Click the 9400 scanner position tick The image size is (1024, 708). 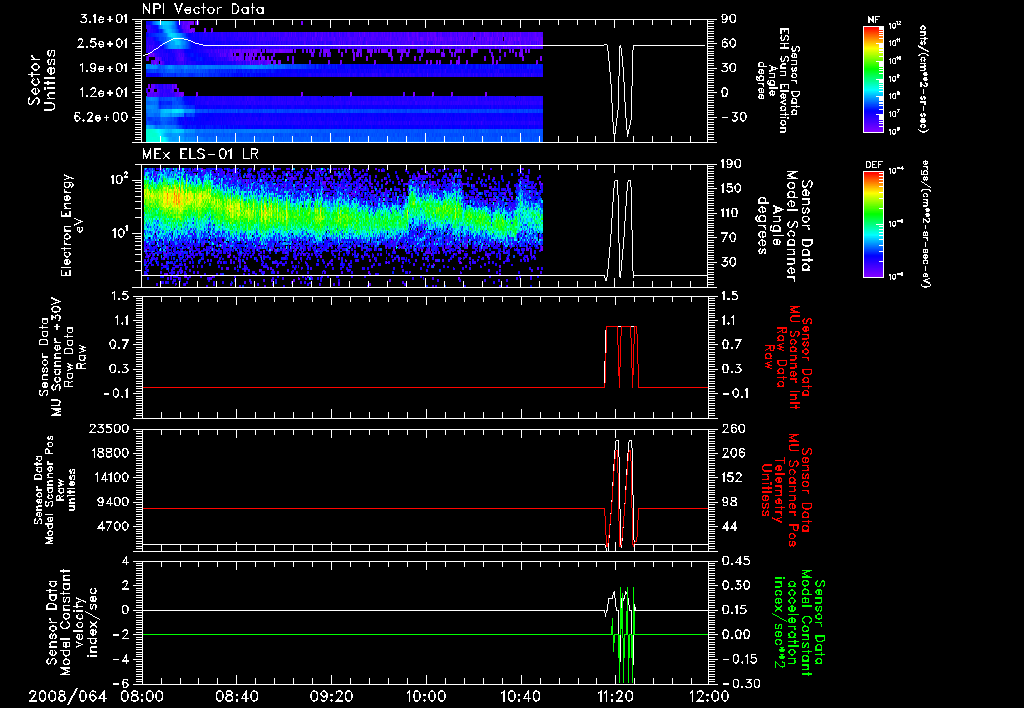pyautogui.click(x=113, y=502)
